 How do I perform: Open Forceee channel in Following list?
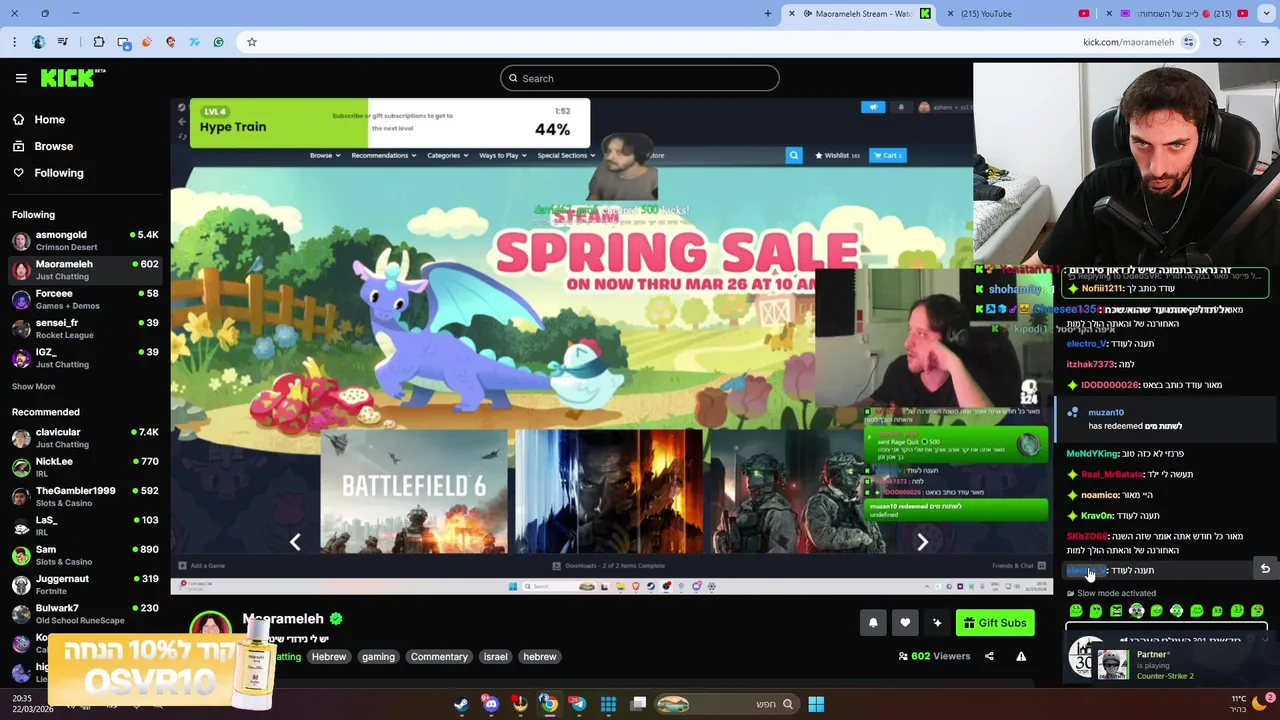[x=85, y=299]
